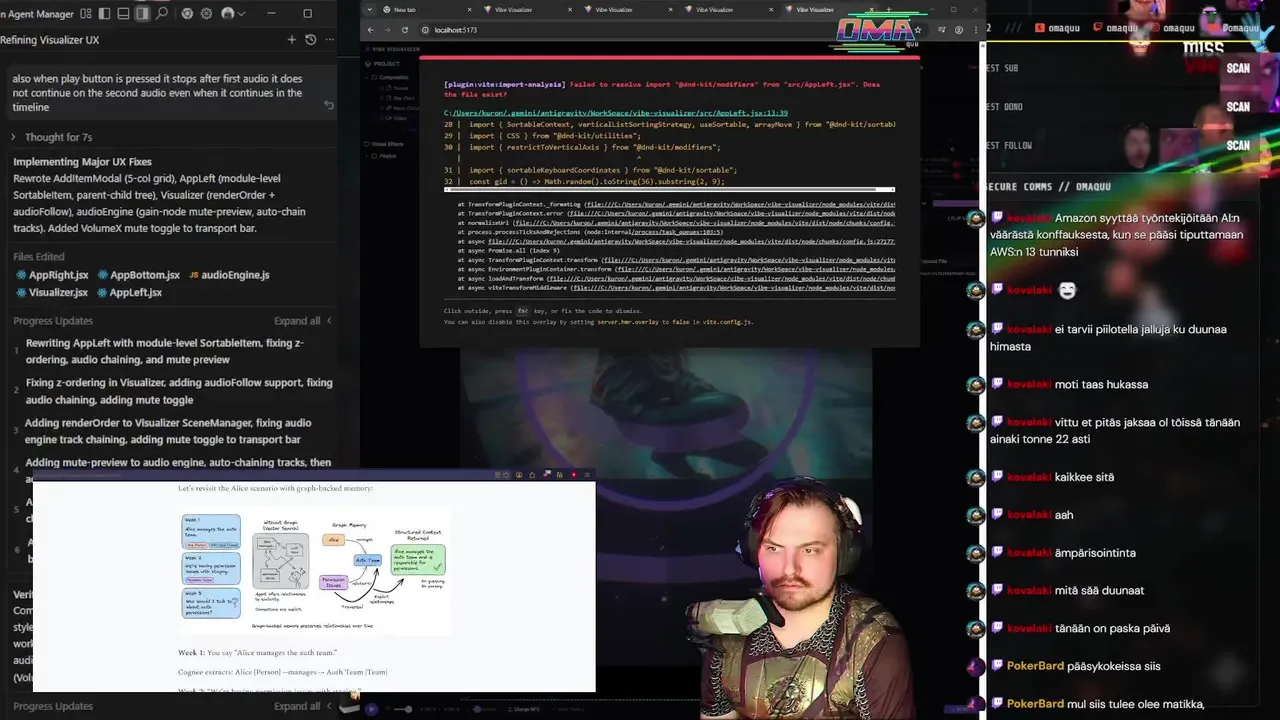Select the 'Refining Visualizer UX' conversation title
The height and width of the screenshot is (720, 1280).
[49, 40]
